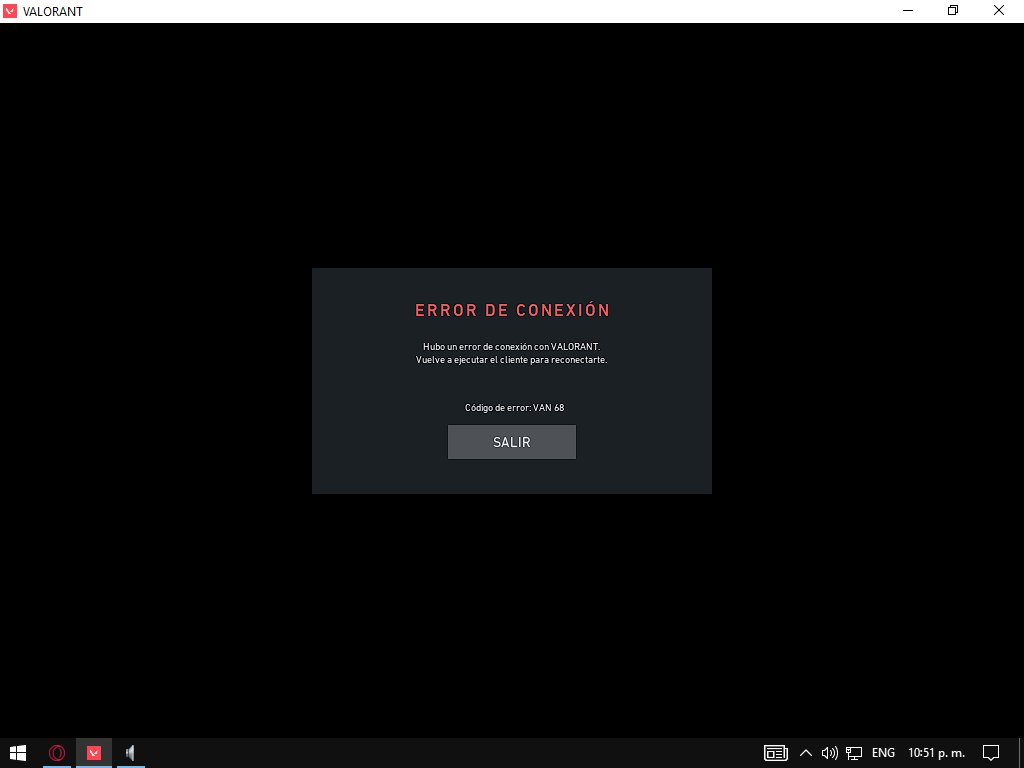Click 'Hubo un error de conexión con VALORANT.' text

511,347
